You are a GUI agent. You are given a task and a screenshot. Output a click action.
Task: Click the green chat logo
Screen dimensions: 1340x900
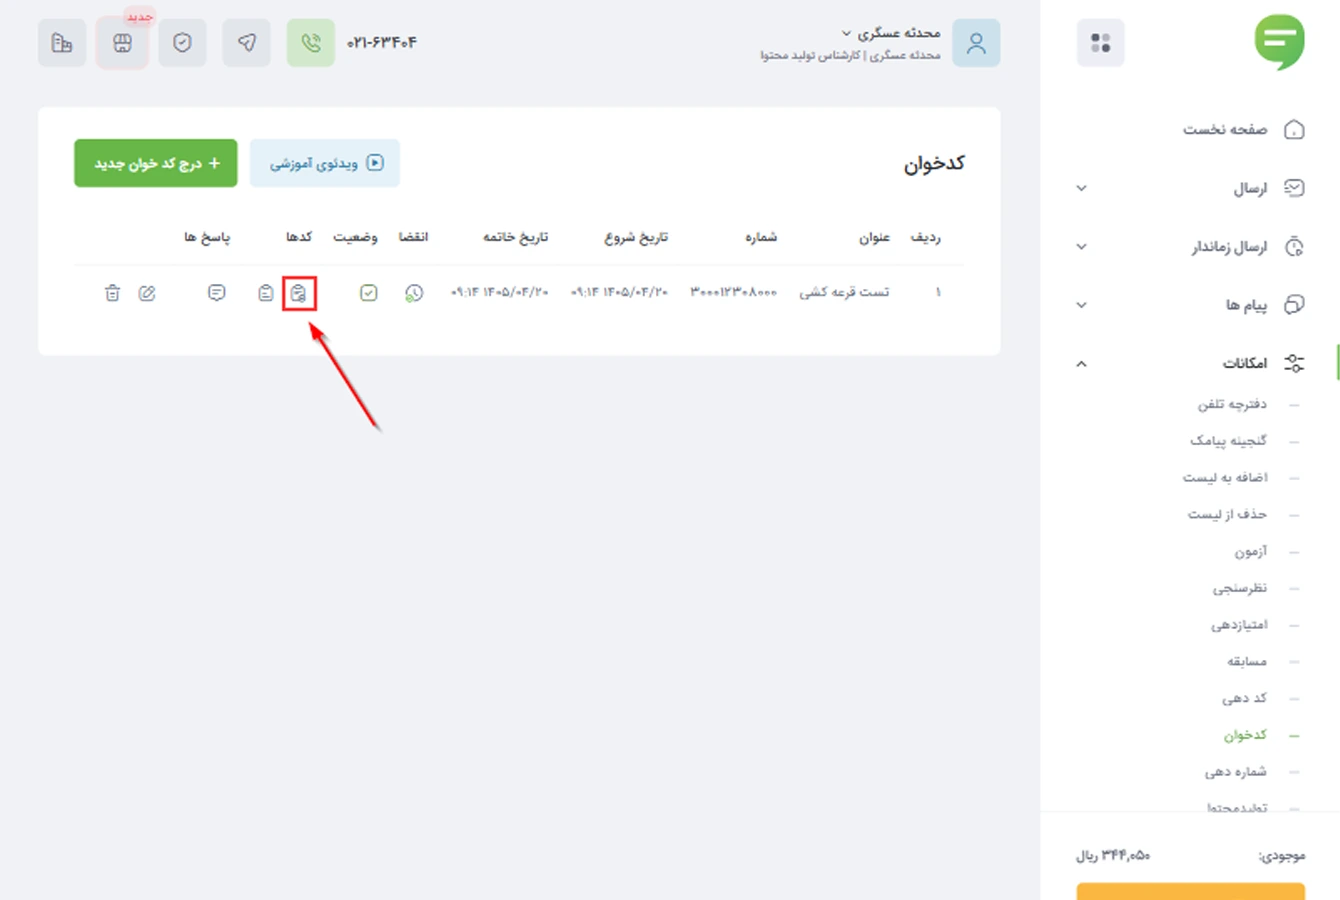click(x=1280, y=42)
